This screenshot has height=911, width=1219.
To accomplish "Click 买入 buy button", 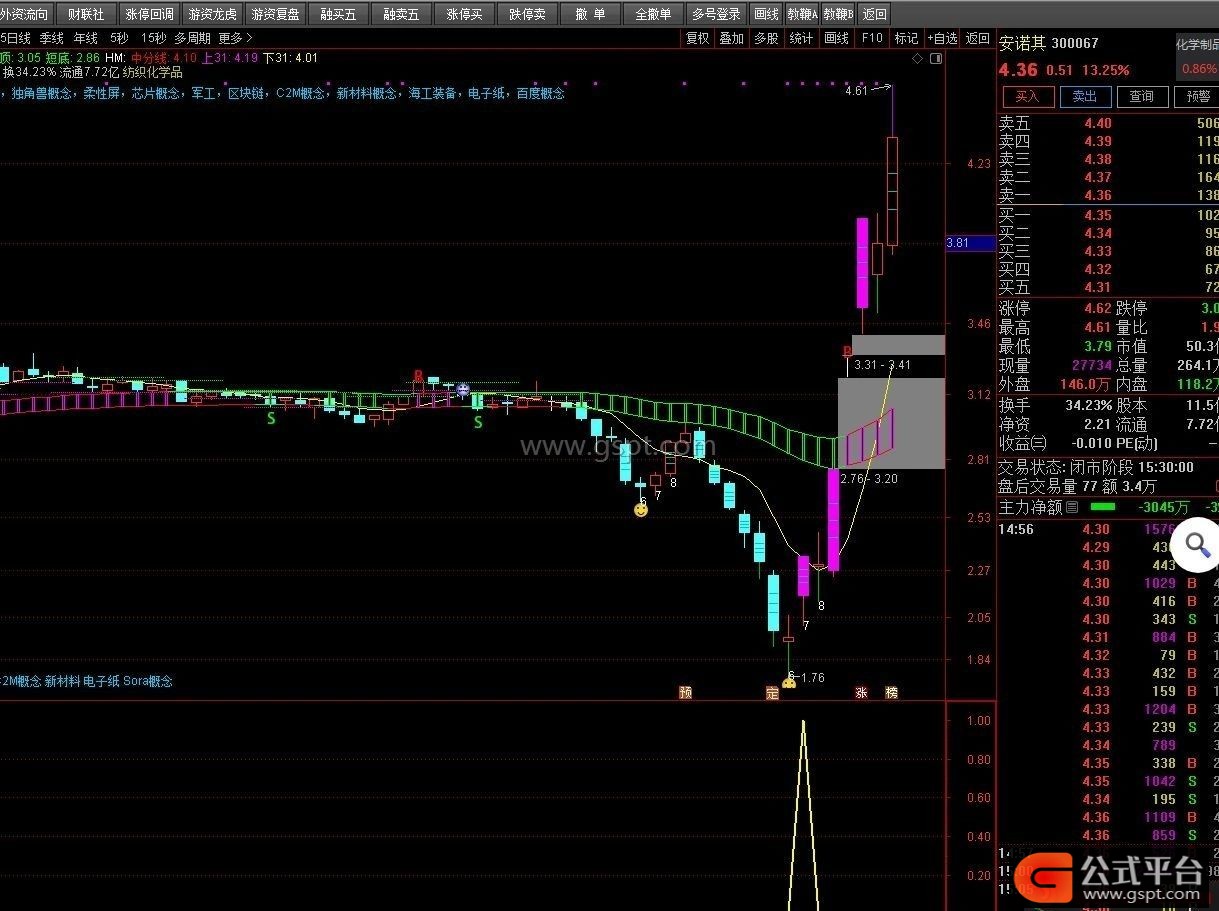I will pos(1028,96).
